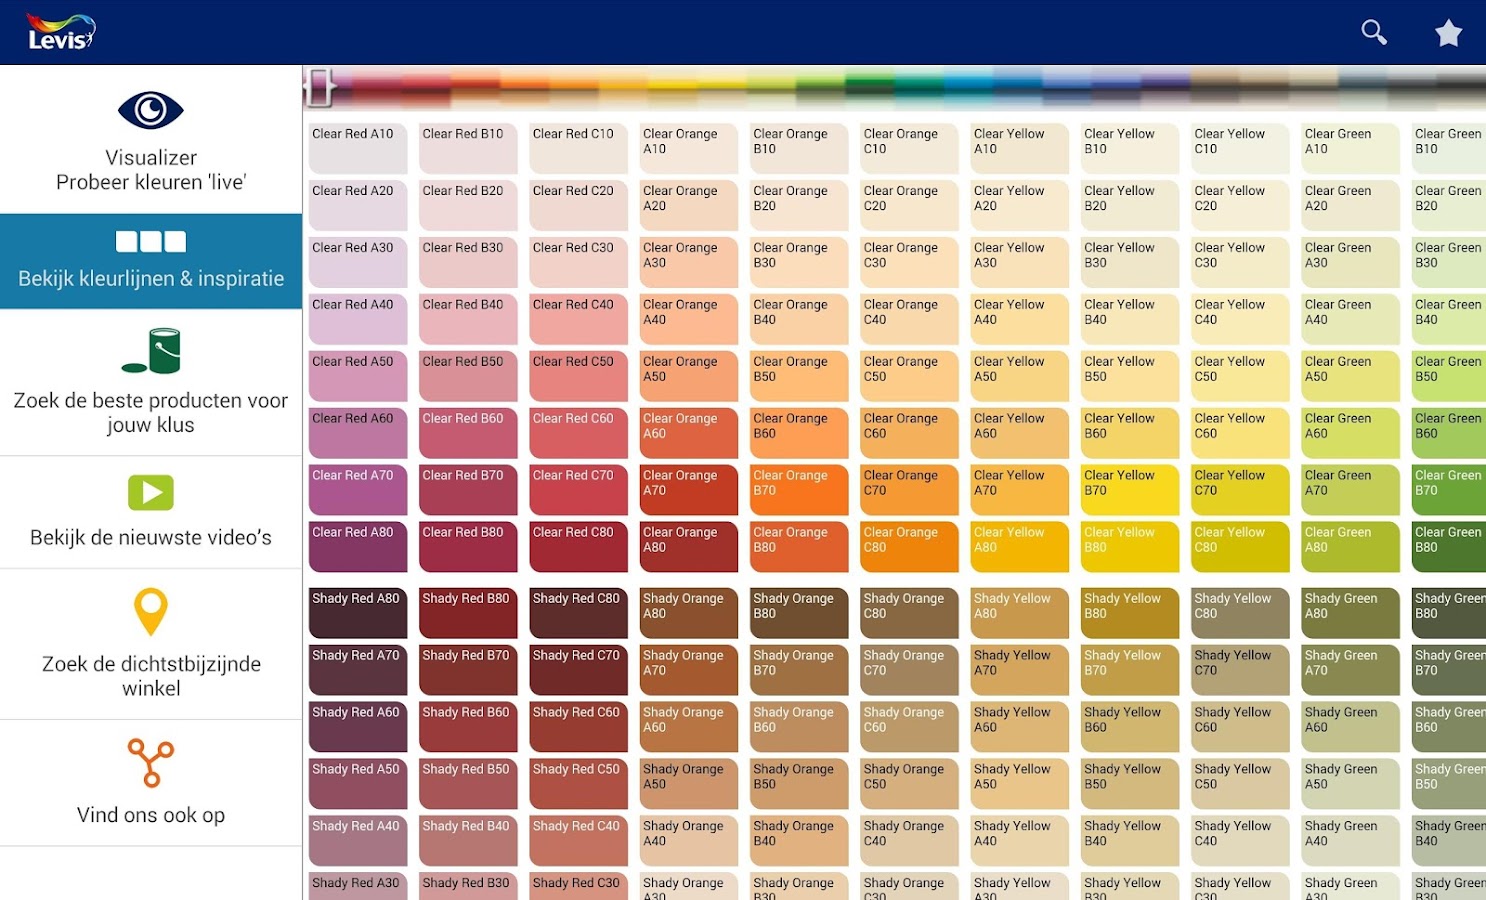Click 'Bekijk de nieuwste video's' link
Screen dimensions: 1486x900
pyautogui.click(x=151, y=537)
